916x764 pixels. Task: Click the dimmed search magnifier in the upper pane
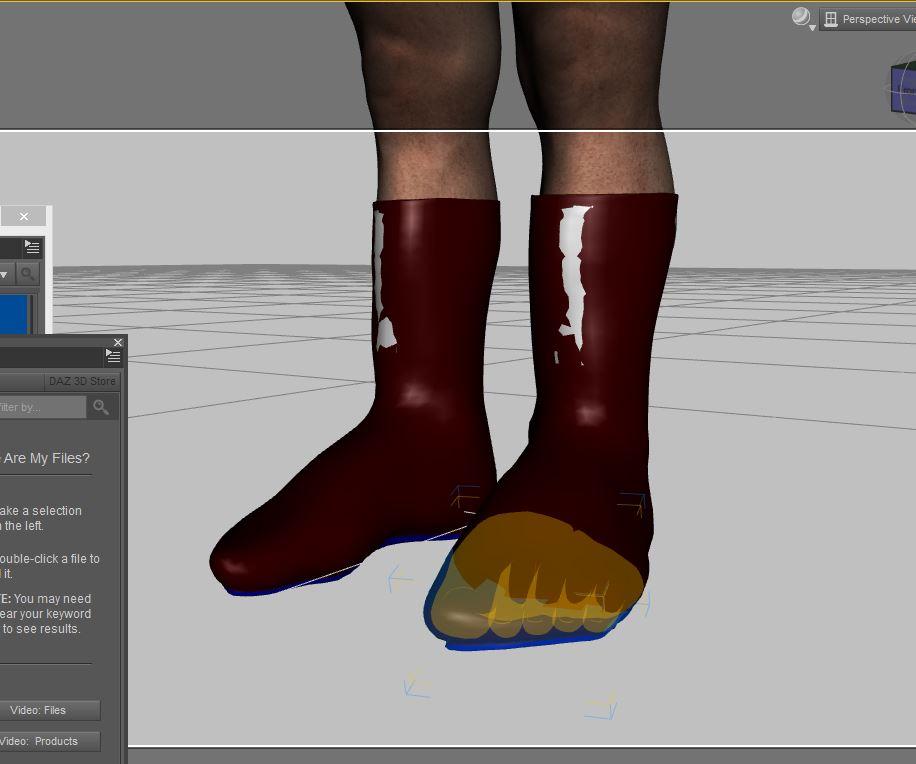coord(27,273)
